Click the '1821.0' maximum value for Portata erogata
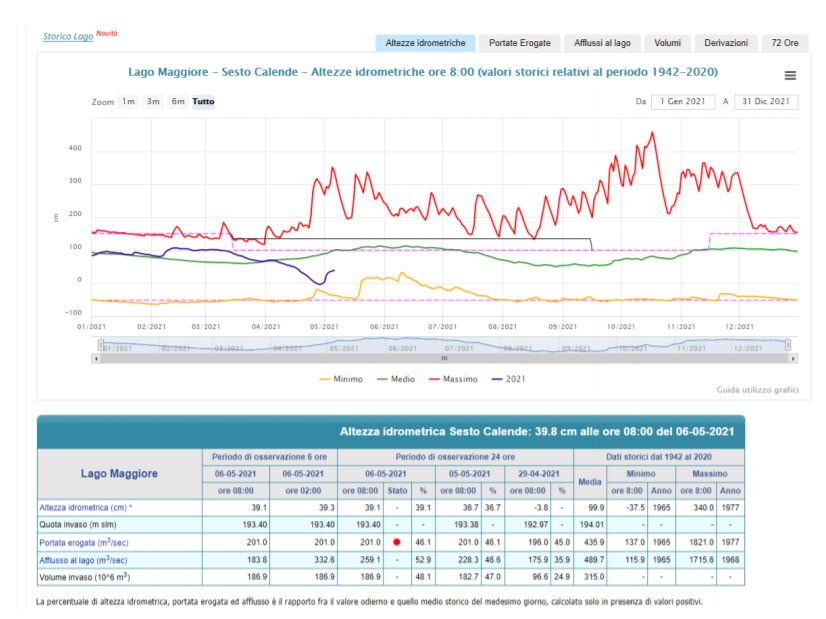Screen dimensions: 826x619 click(702, 542)
